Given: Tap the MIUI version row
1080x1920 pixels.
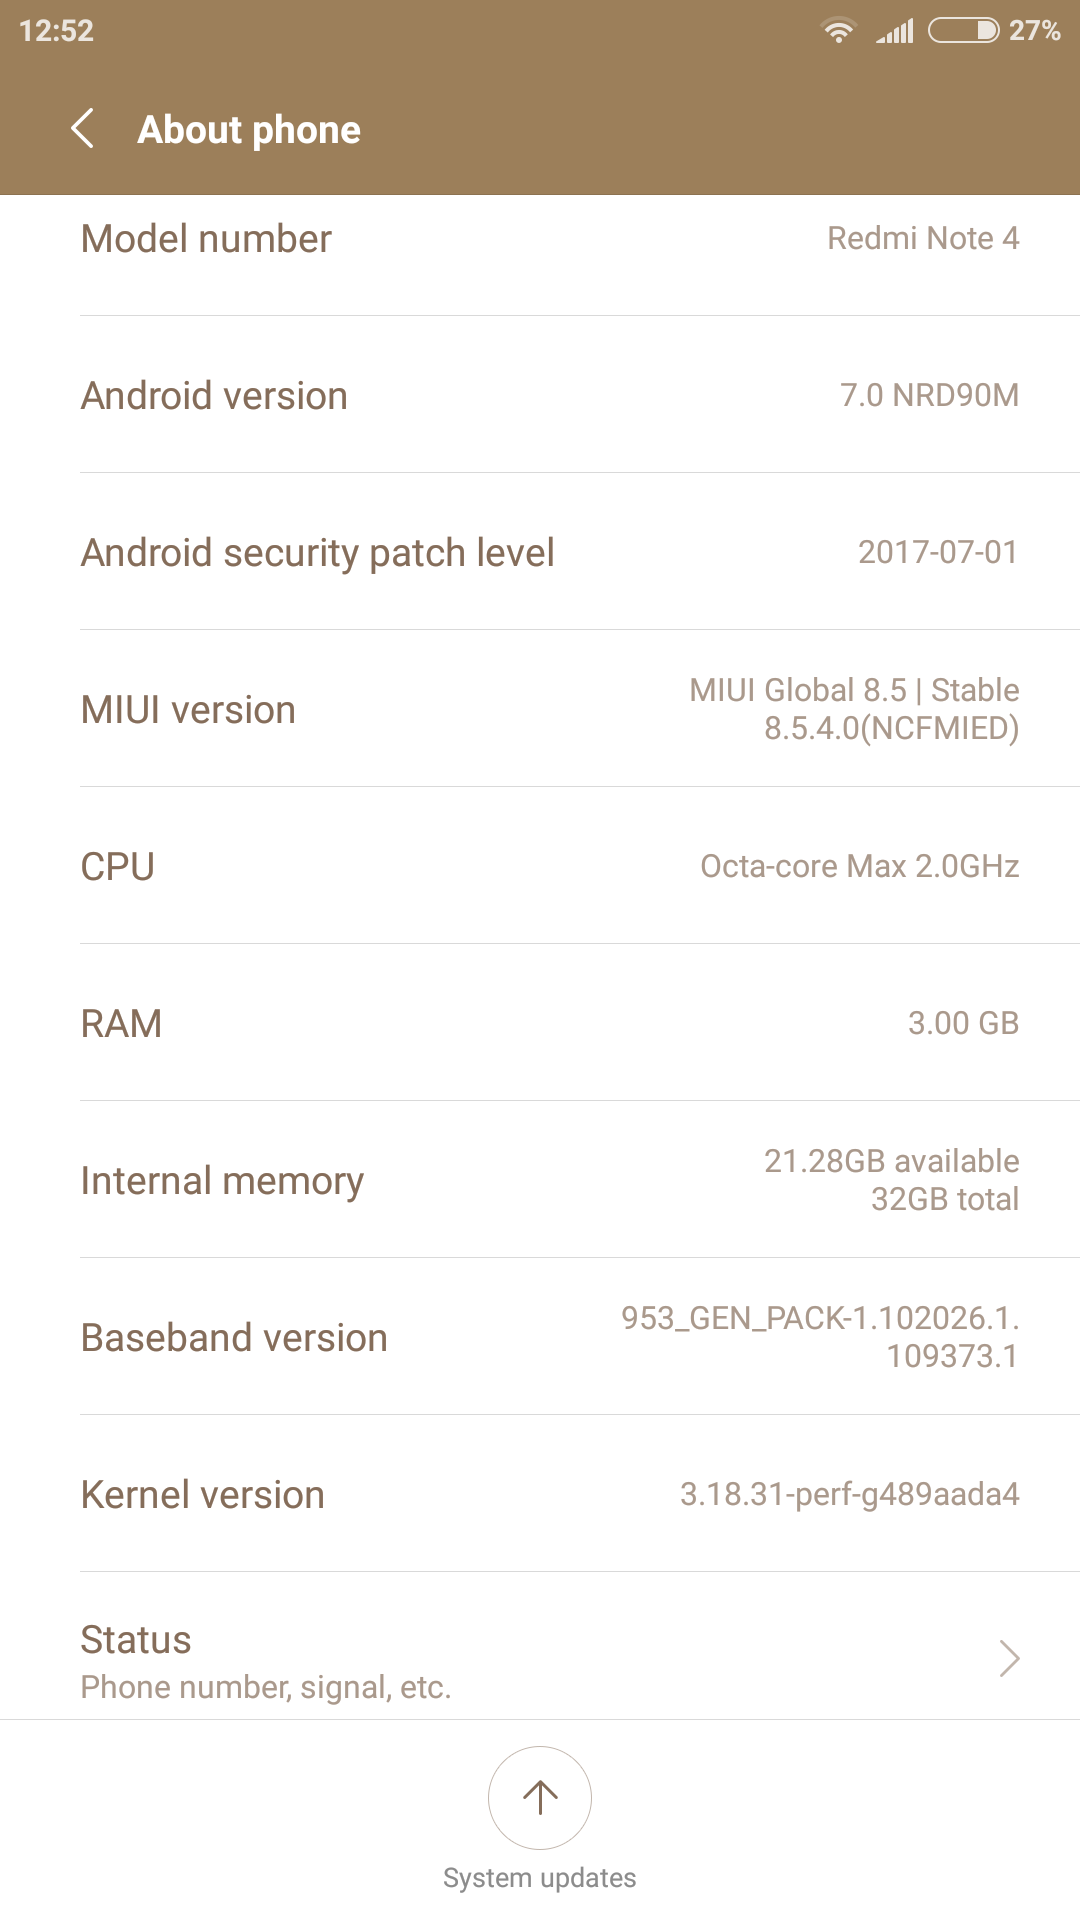Looking at the screenshot, I should point(540,710).
